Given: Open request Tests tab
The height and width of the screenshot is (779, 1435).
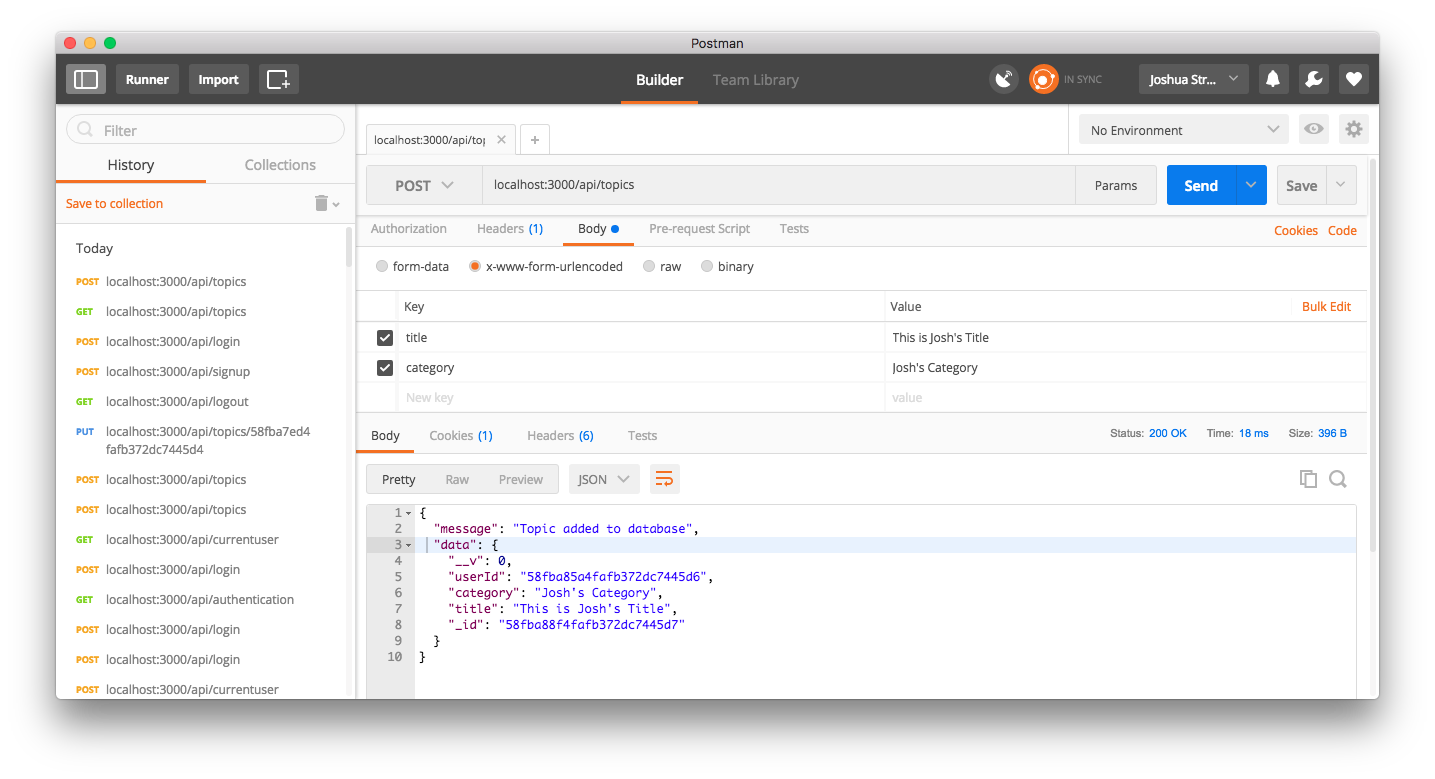Looking at the screenshot, I should coord(794,229).
